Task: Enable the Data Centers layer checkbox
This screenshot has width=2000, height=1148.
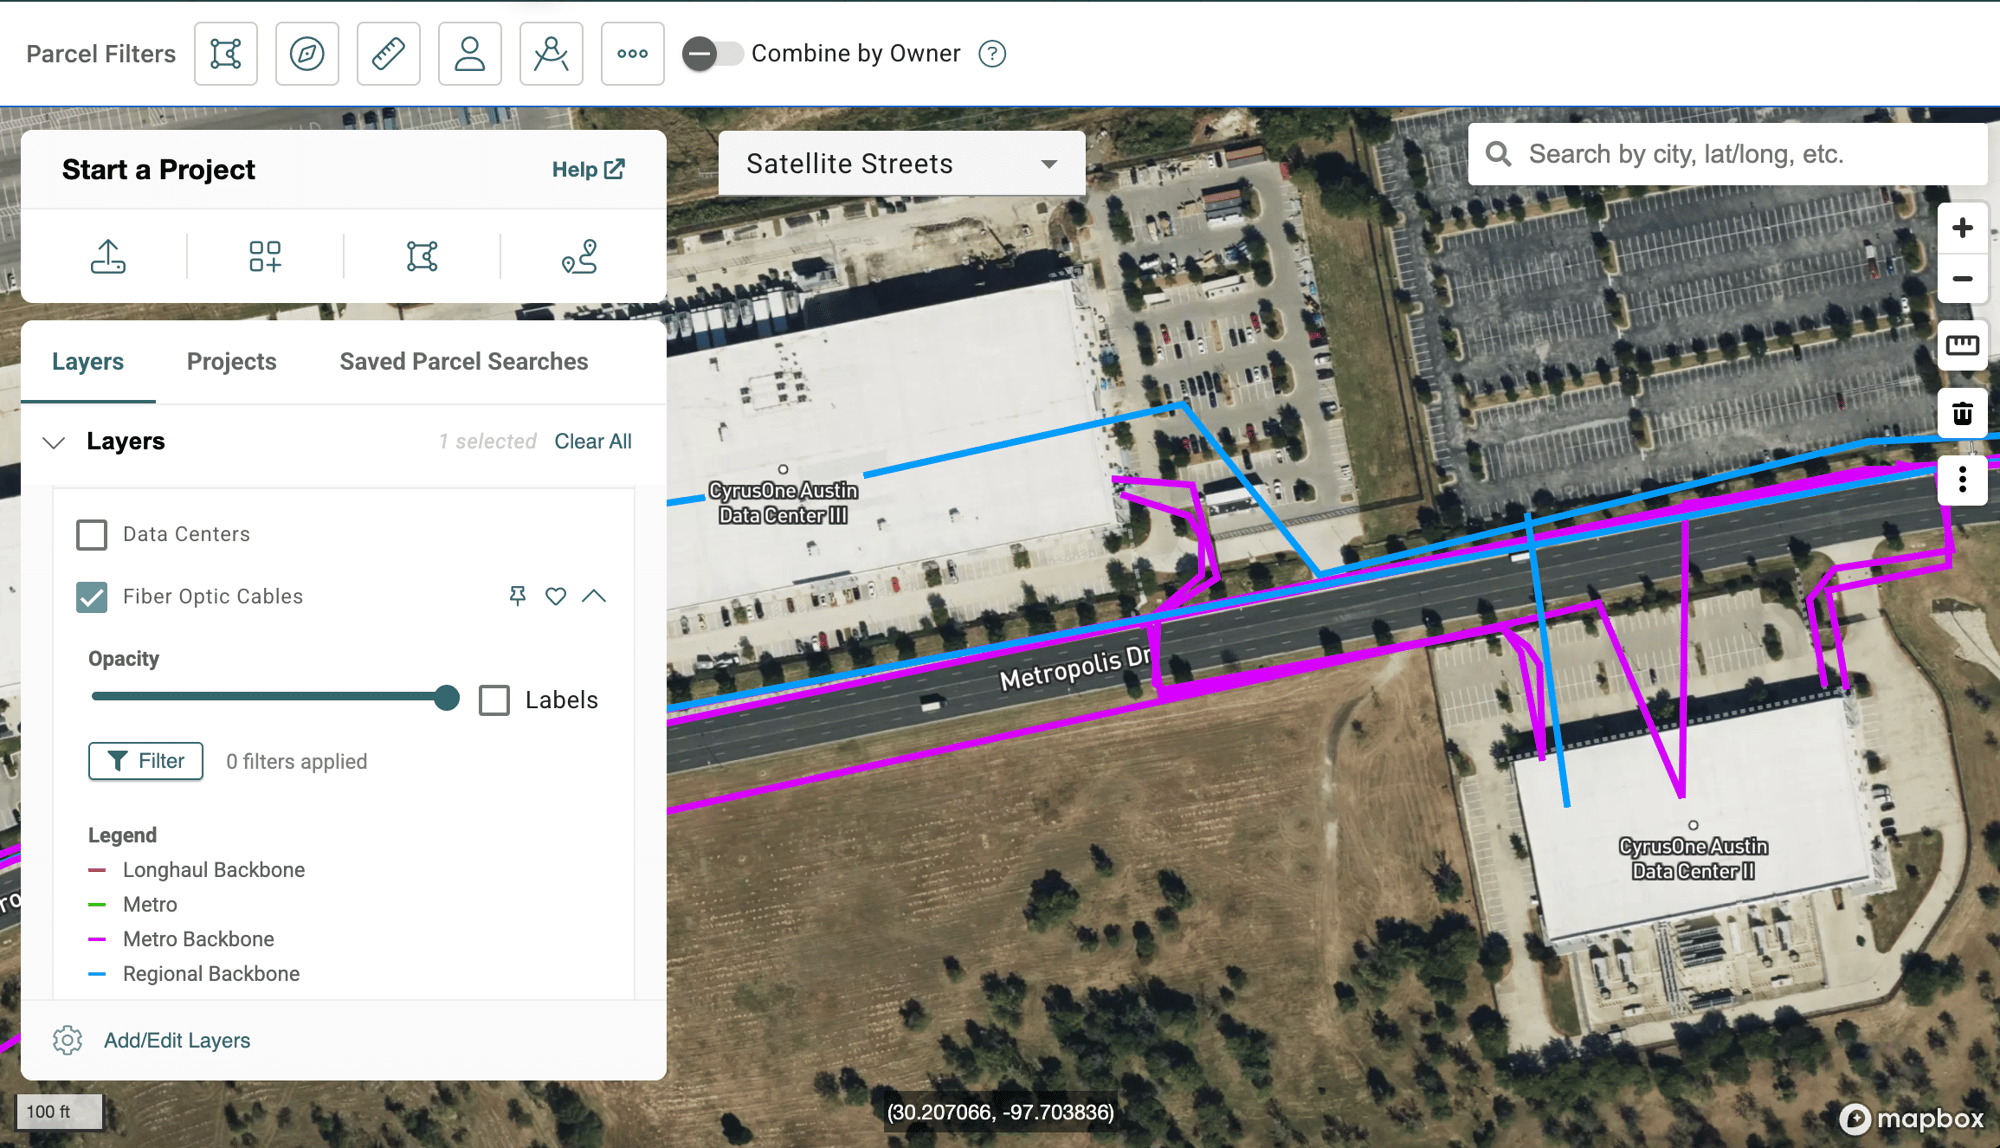Action: (92, 534)
